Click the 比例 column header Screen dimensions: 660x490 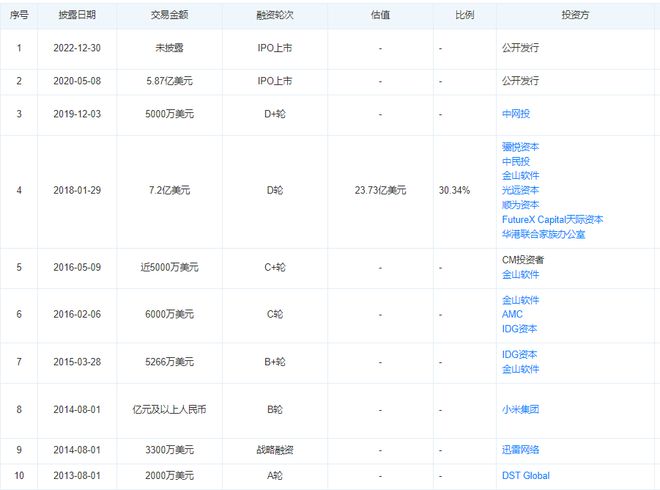tap(465, 15)
